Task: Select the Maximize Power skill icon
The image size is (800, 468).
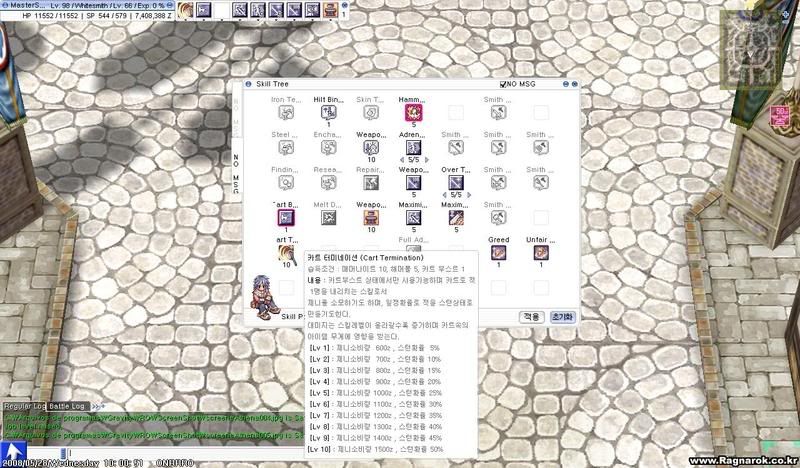Action: click(x=413, y=218)
